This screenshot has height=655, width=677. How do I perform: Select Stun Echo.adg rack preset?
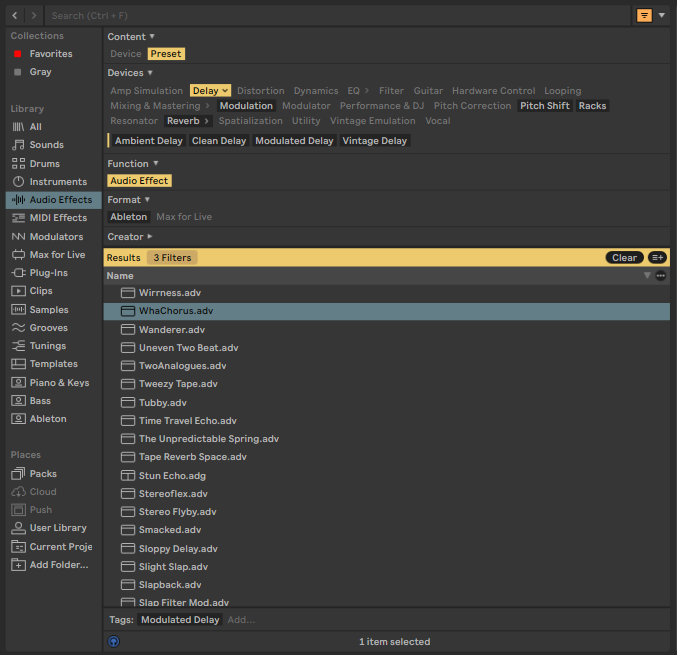pos(386,476)
